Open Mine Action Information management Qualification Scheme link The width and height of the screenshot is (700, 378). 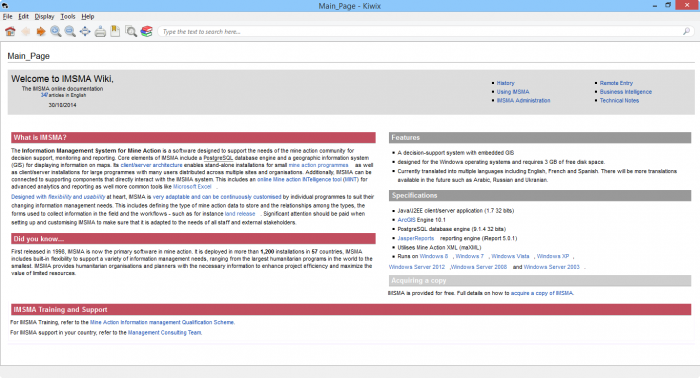pos(162,322)
